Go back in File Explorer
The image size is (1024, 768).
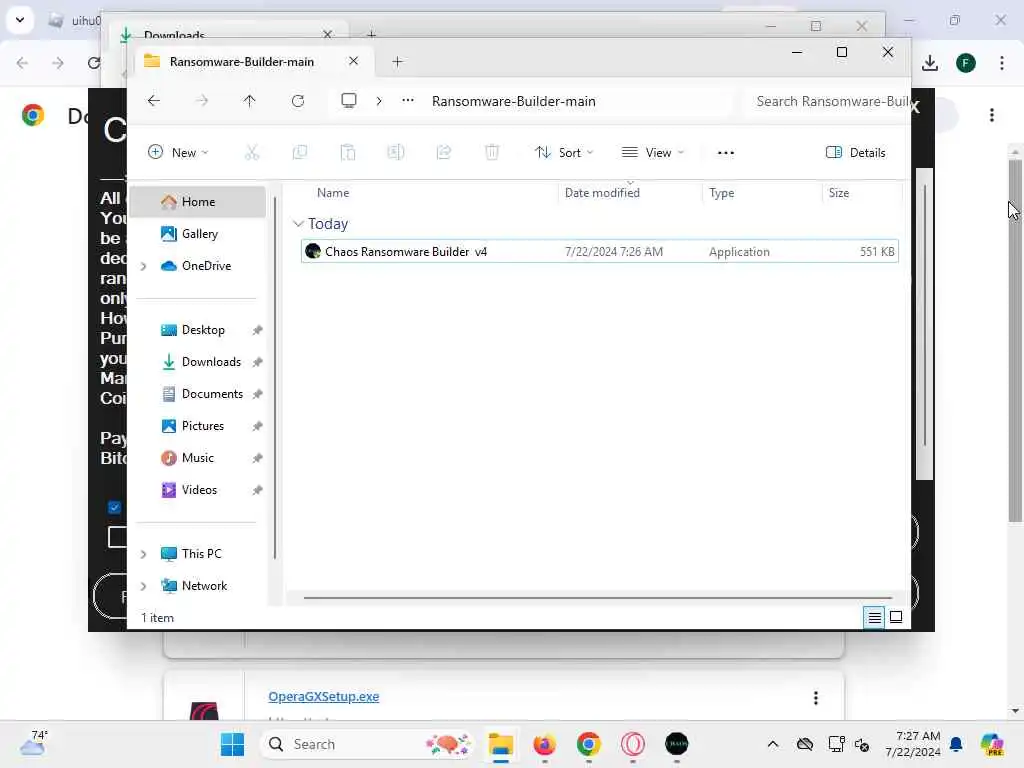[x=154, y=101]
